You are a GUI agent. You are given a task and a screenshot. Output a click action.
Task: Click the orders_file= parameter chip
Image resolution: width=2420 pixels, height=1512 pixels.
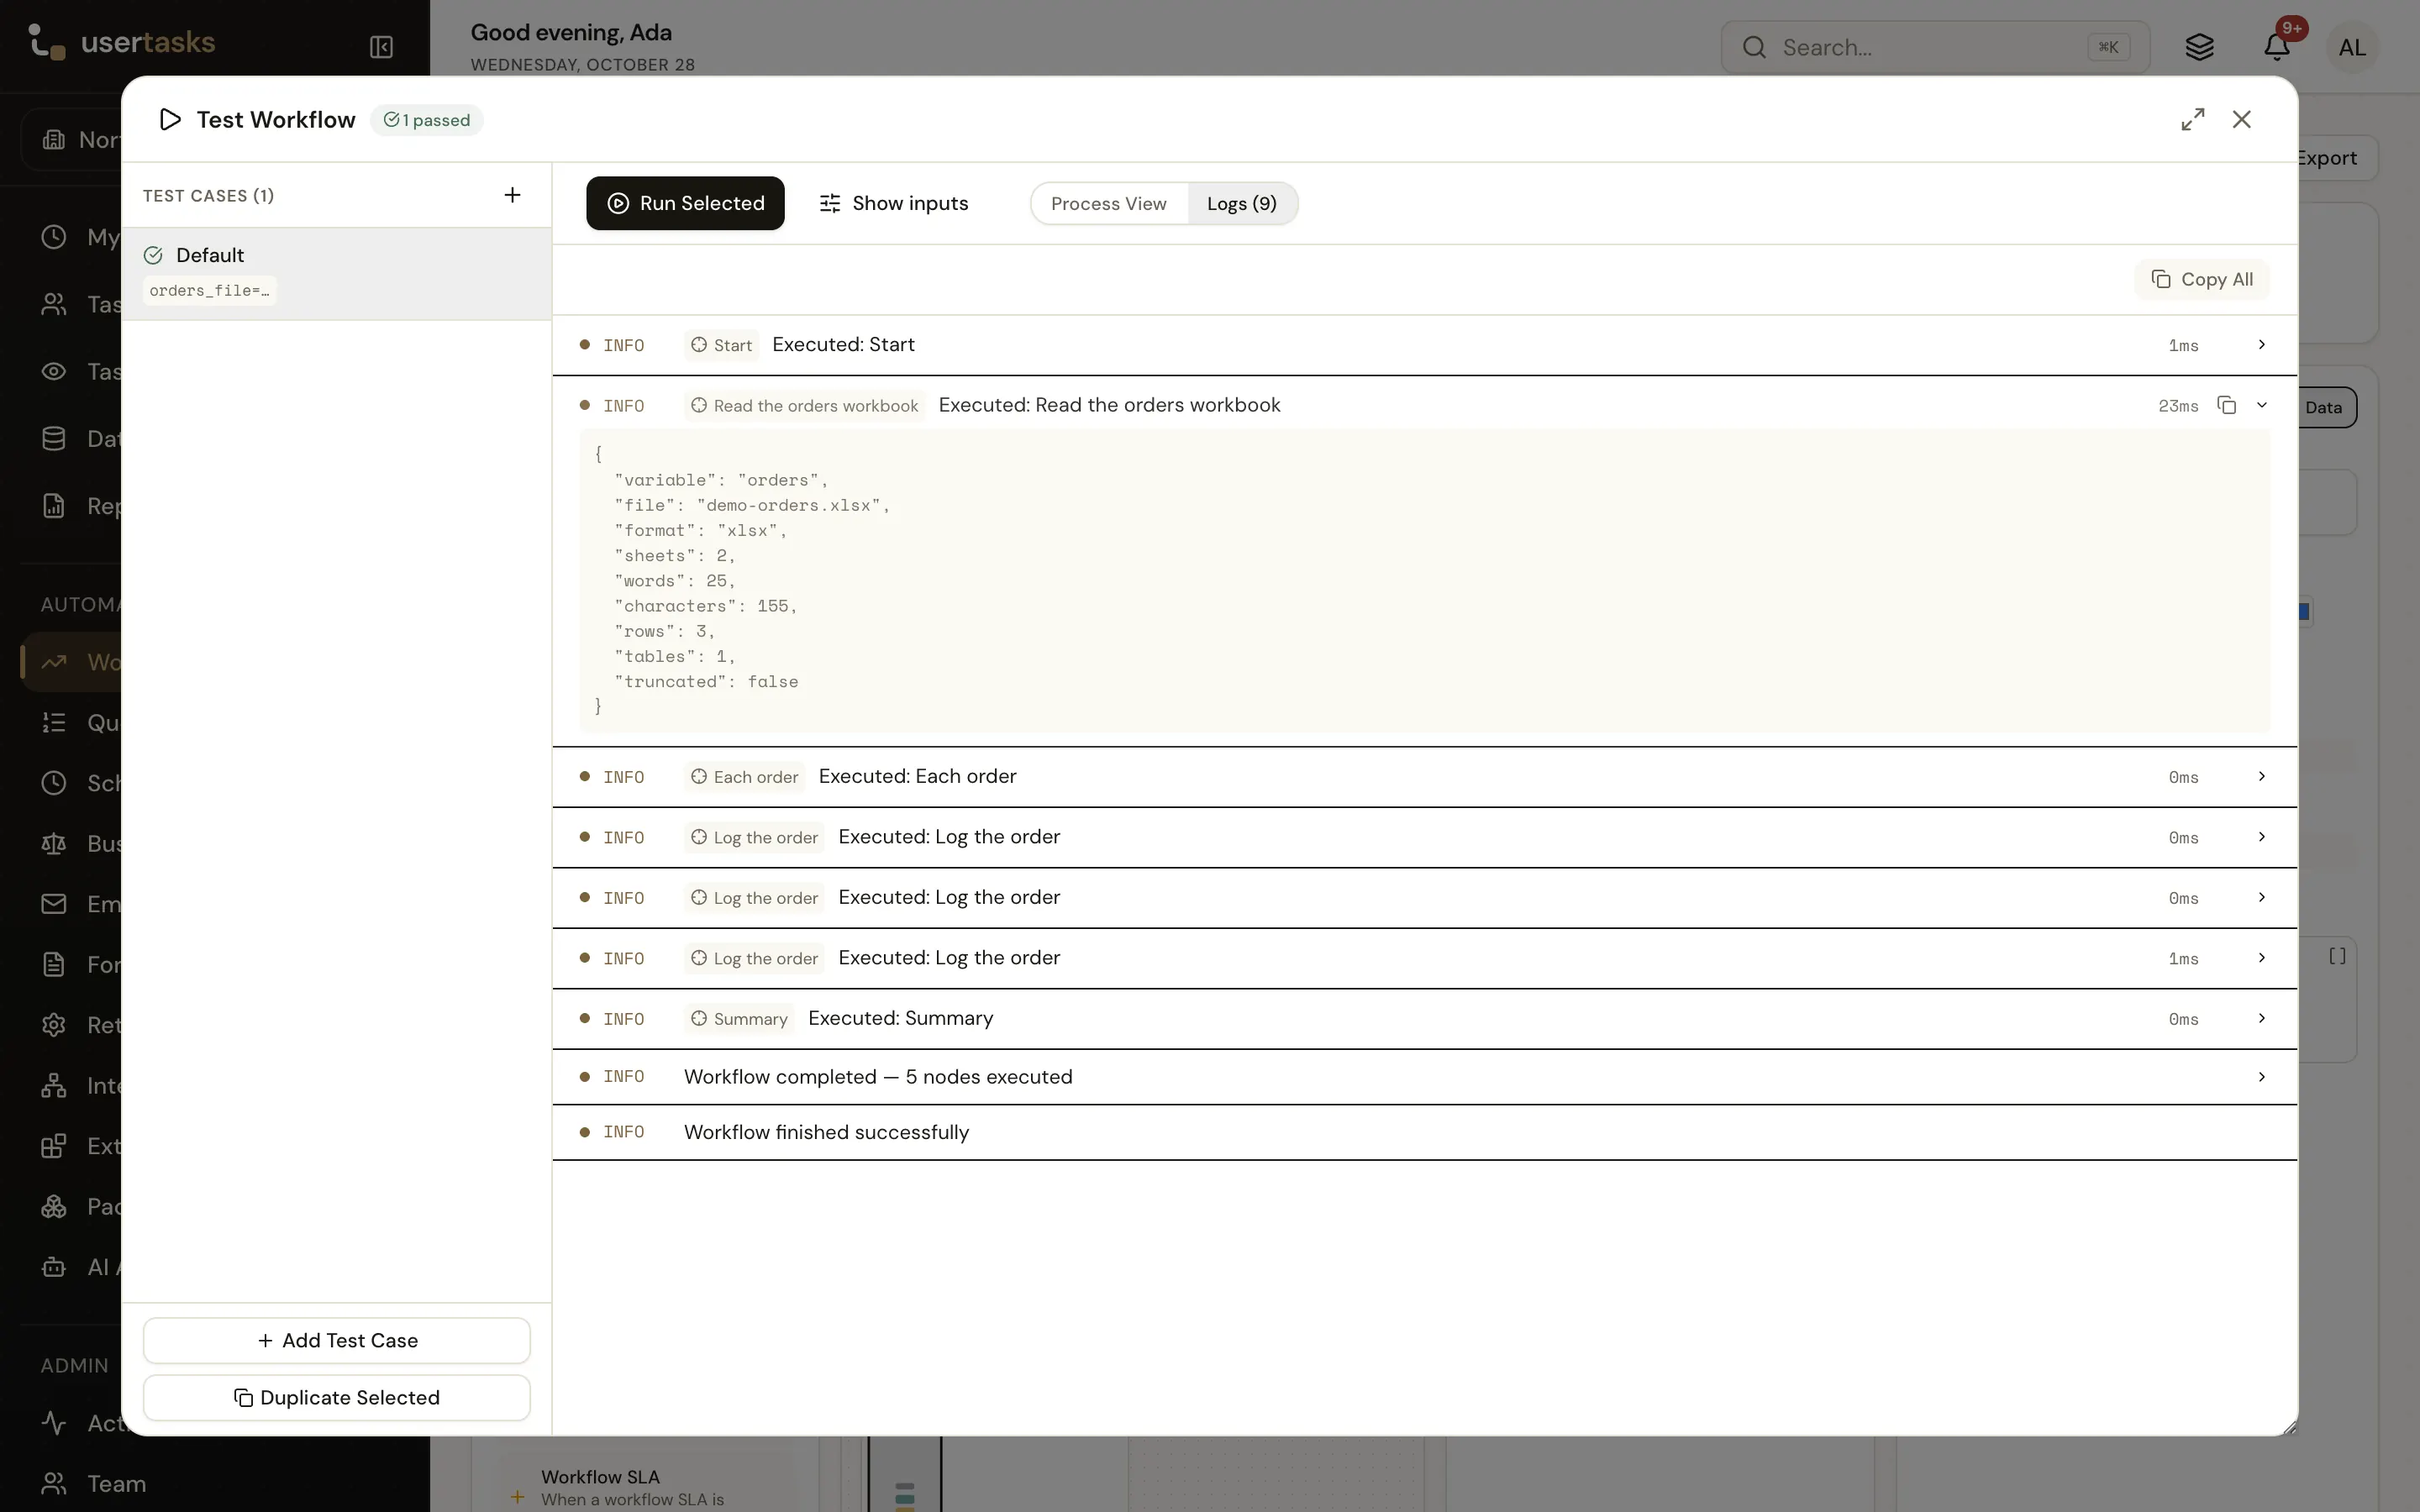coord(209,290)
